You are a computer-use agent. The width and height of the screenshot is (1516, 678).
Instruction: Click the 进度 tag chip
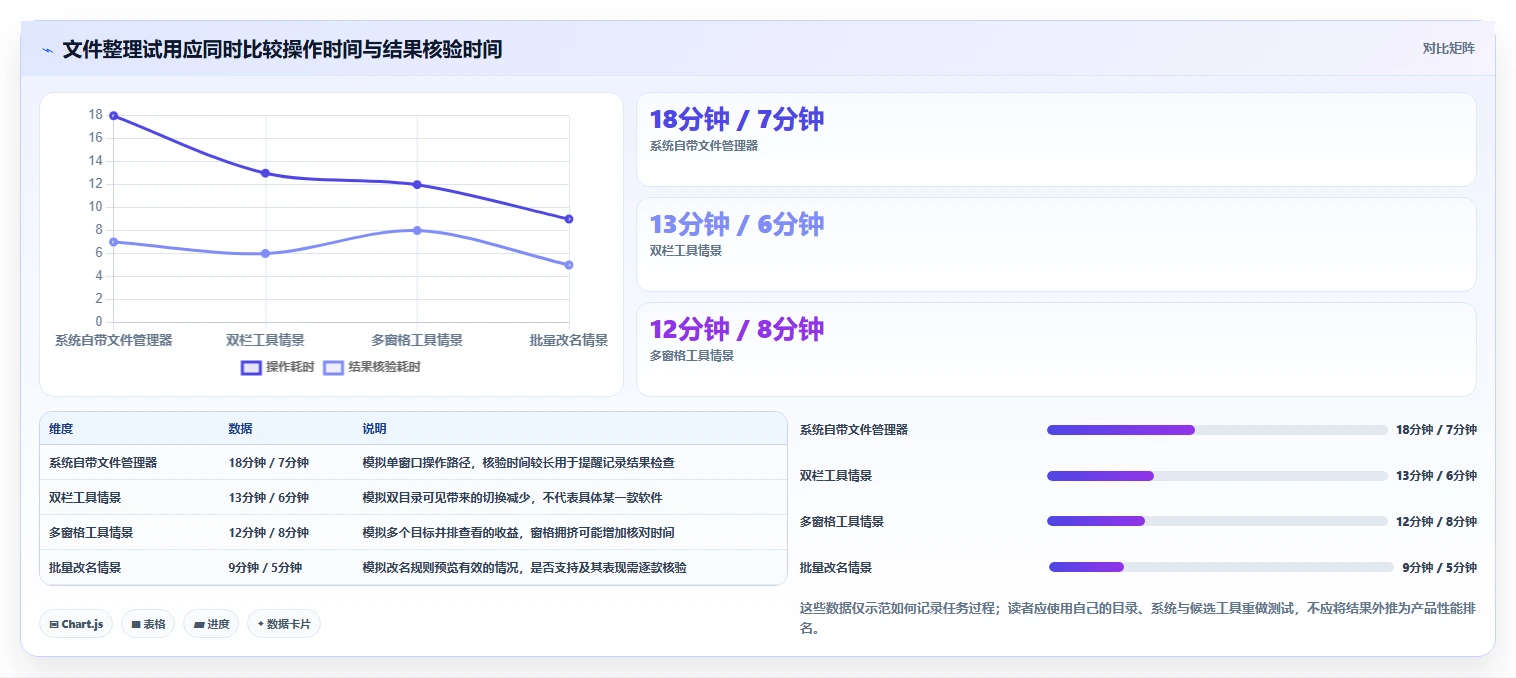point(211,624)
